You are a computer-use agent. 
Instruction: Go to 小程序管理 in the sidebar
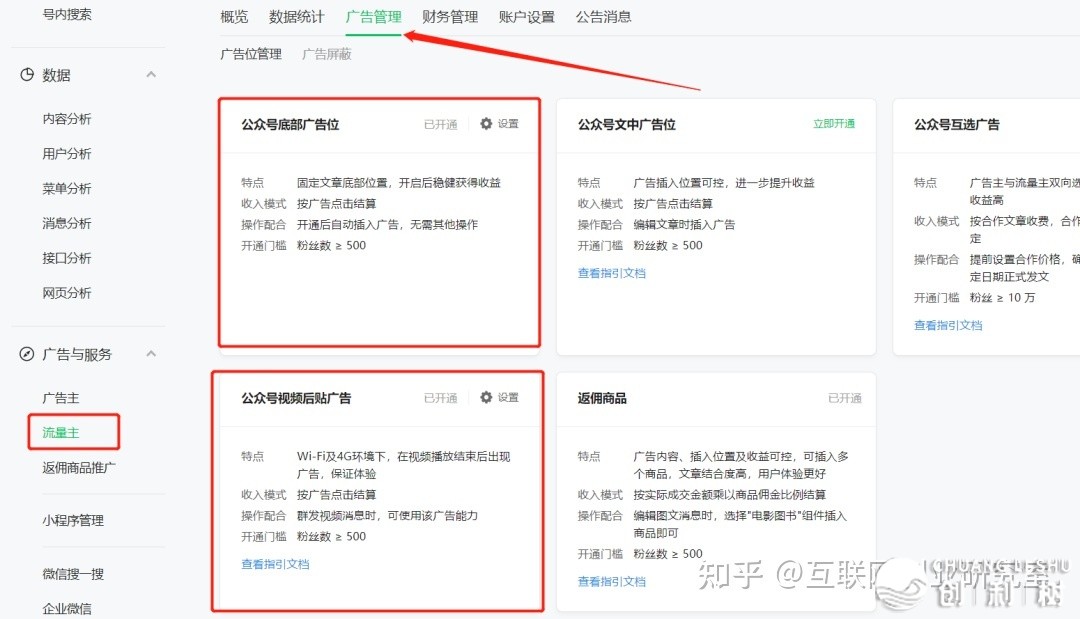(73, 520)
